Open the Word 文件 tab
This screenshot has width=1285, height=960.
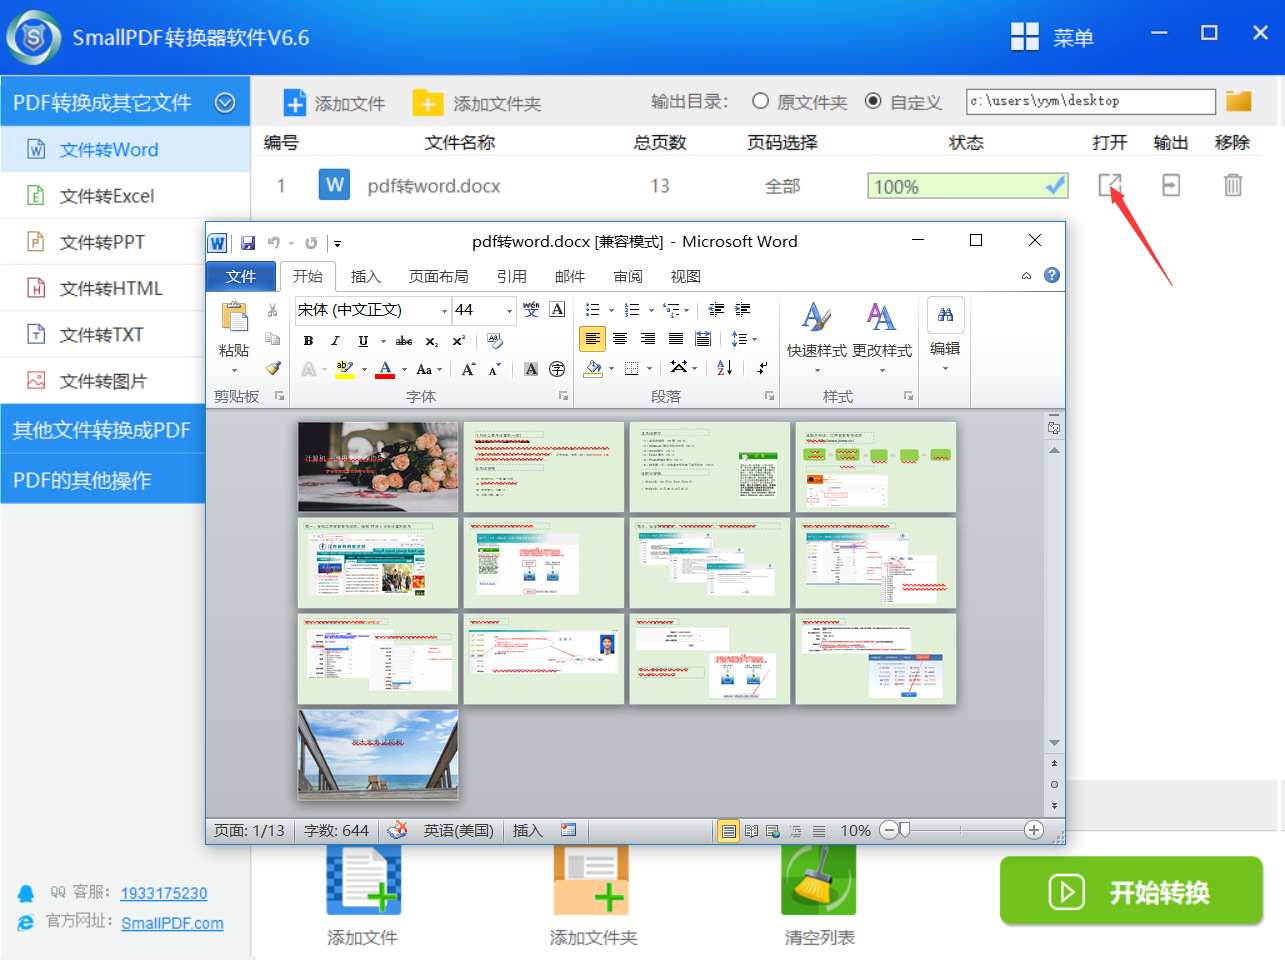tap(241, 276)
